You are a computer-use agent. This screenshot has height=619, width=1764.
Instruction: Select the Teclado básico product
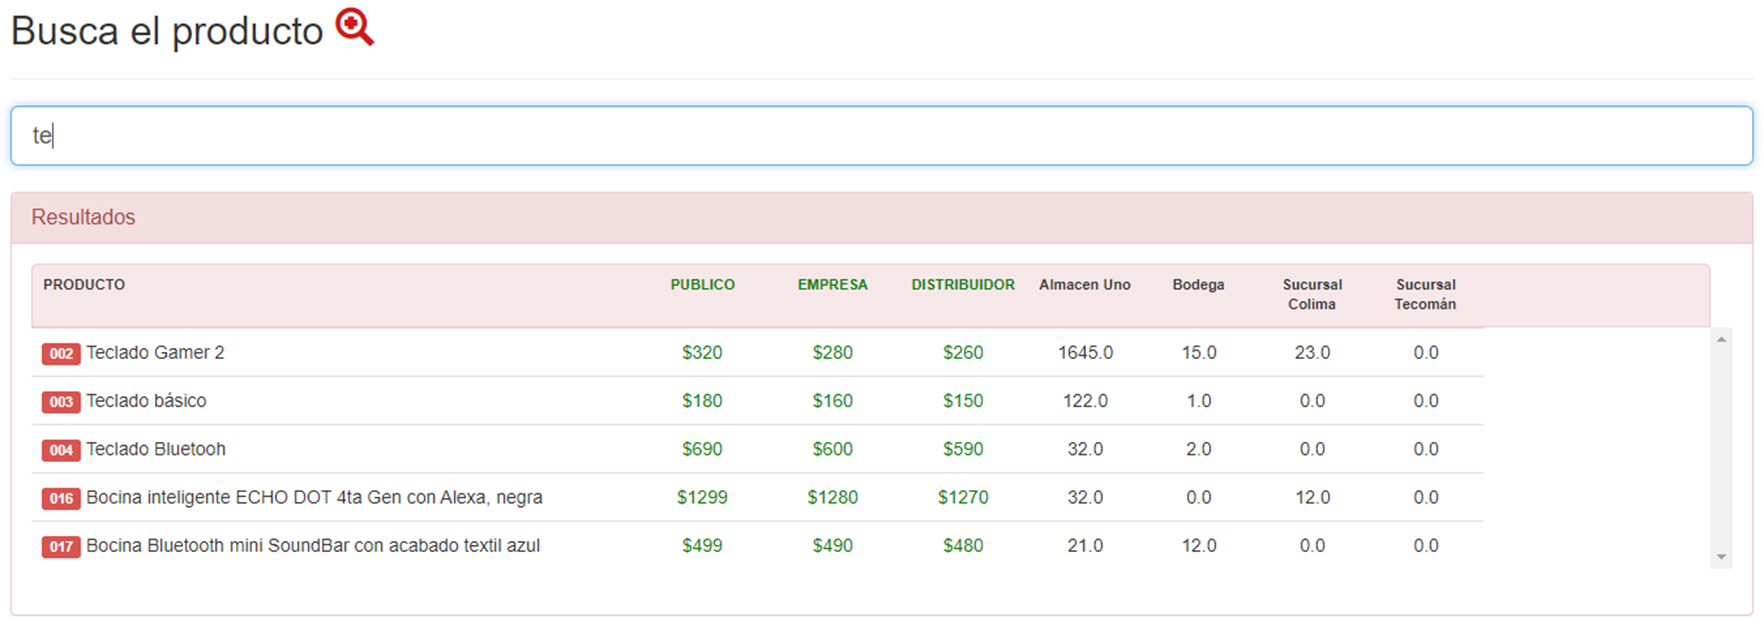tap(146, 401)
